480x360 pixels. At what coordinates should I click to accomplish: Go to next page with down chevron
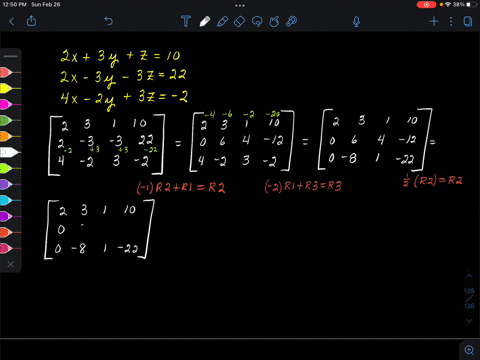click(x=469, y=321)
